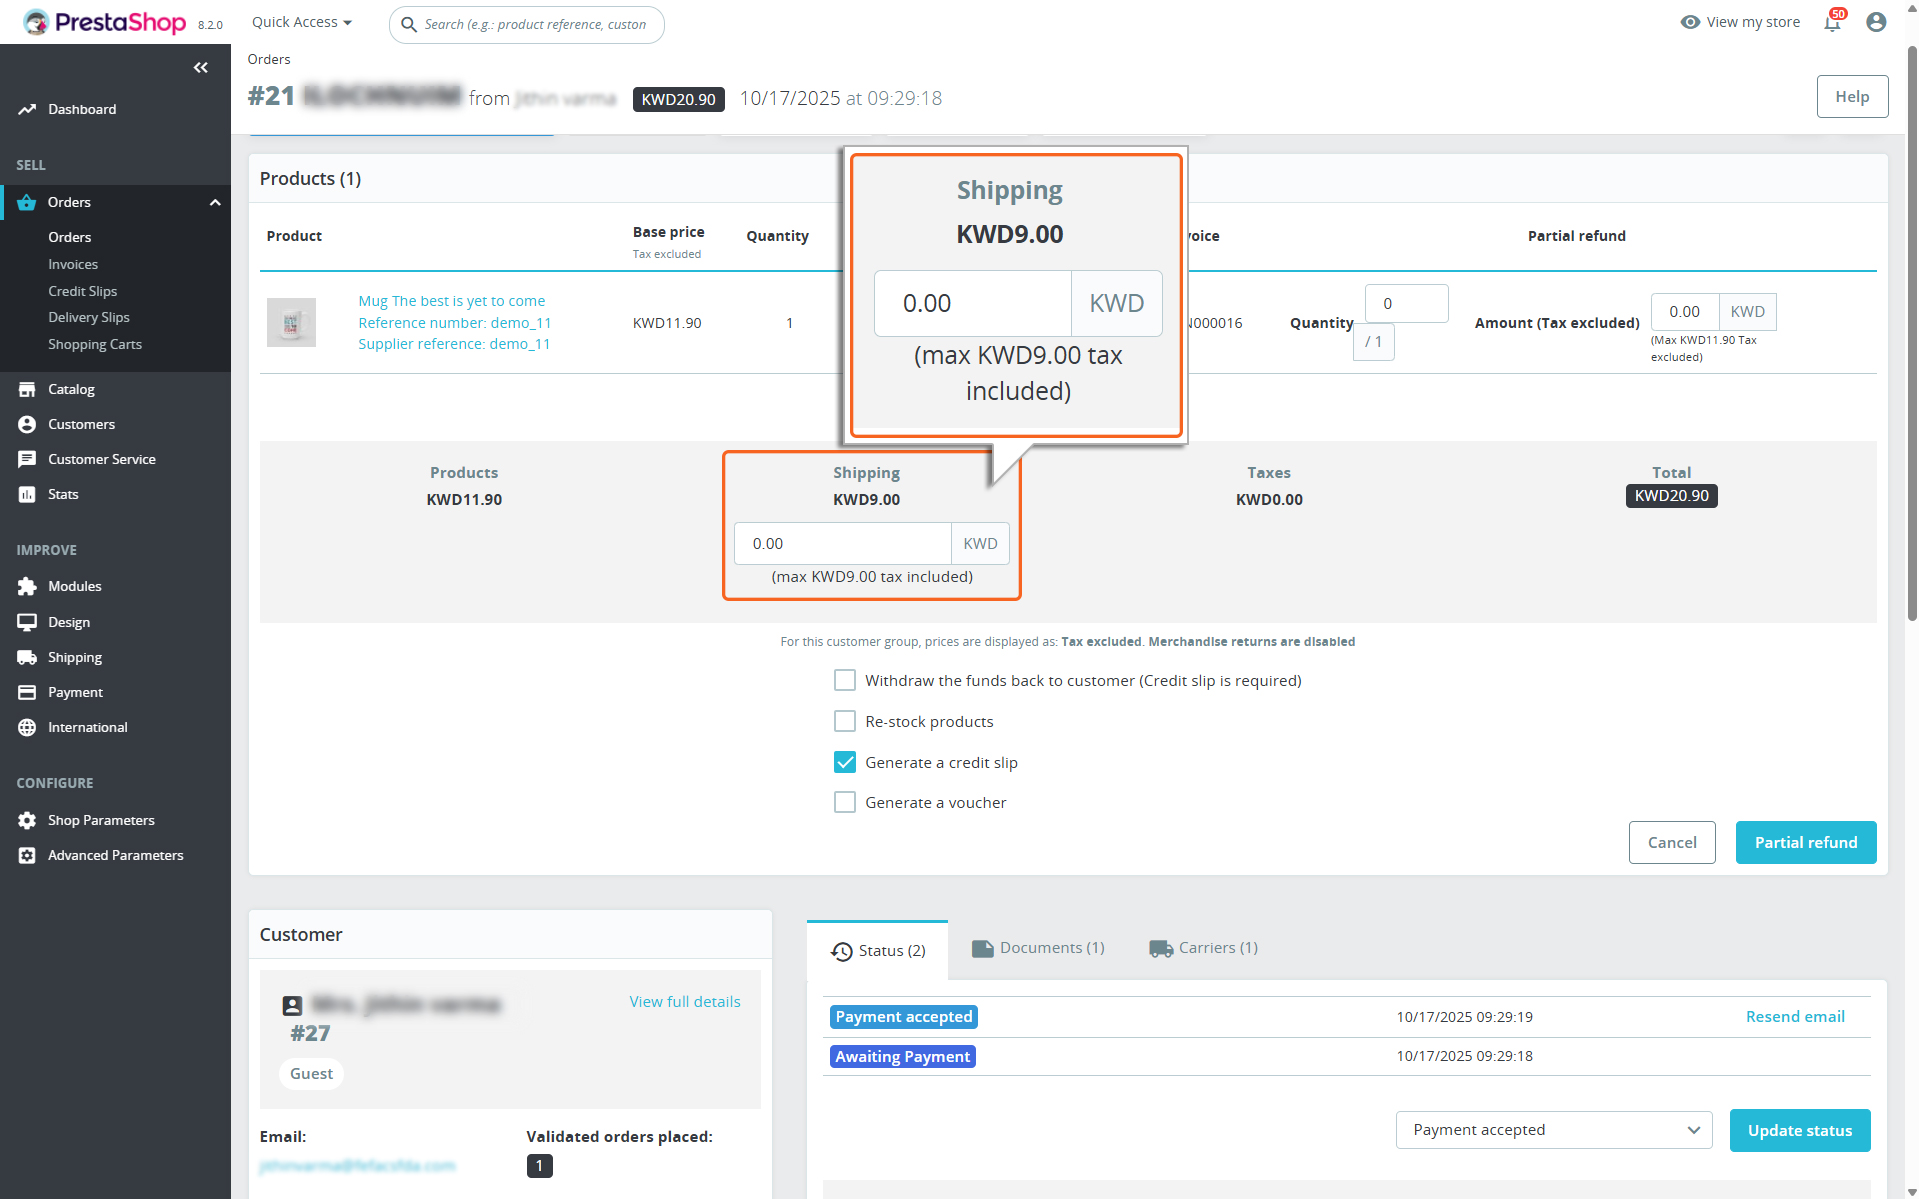Image resolution: width=1919 pixels, height=1199 pixels.
Task: Open View full details link
Action: pyautogui.click(x=684, y=1001)
